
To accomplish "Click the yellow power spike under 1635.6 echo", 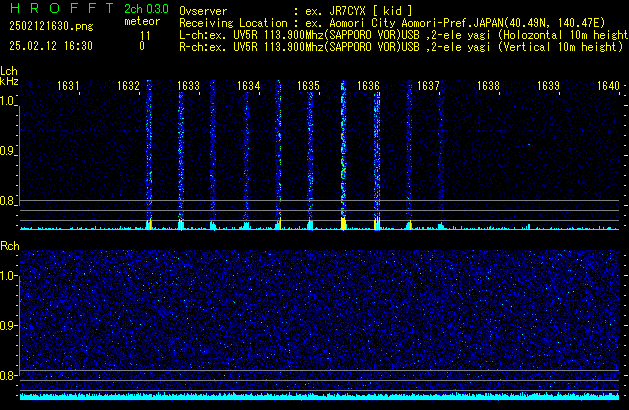I will 343,223.
